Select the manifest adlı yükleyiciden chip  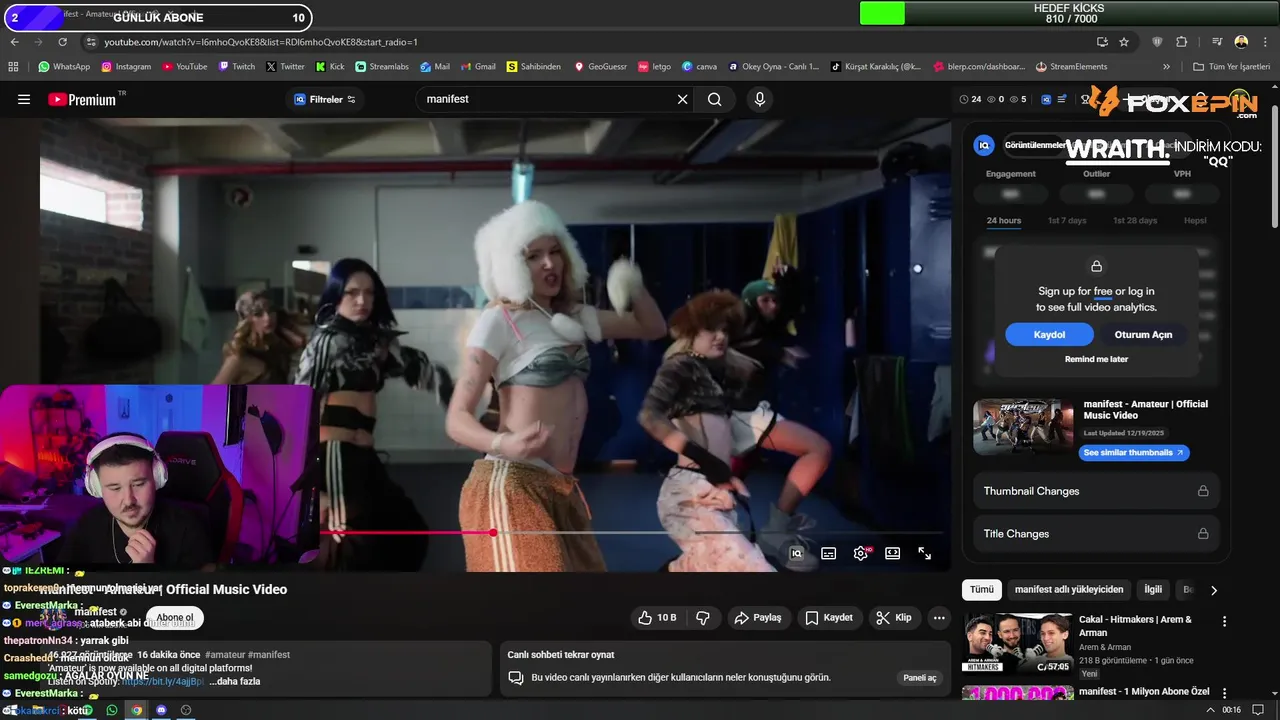point(1069,590)
